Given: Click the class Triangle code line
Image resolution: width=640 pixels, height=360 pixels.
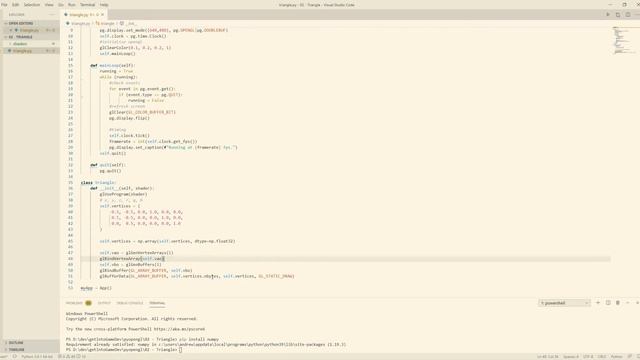Looking at the screenshot, I should click(98, 182).
